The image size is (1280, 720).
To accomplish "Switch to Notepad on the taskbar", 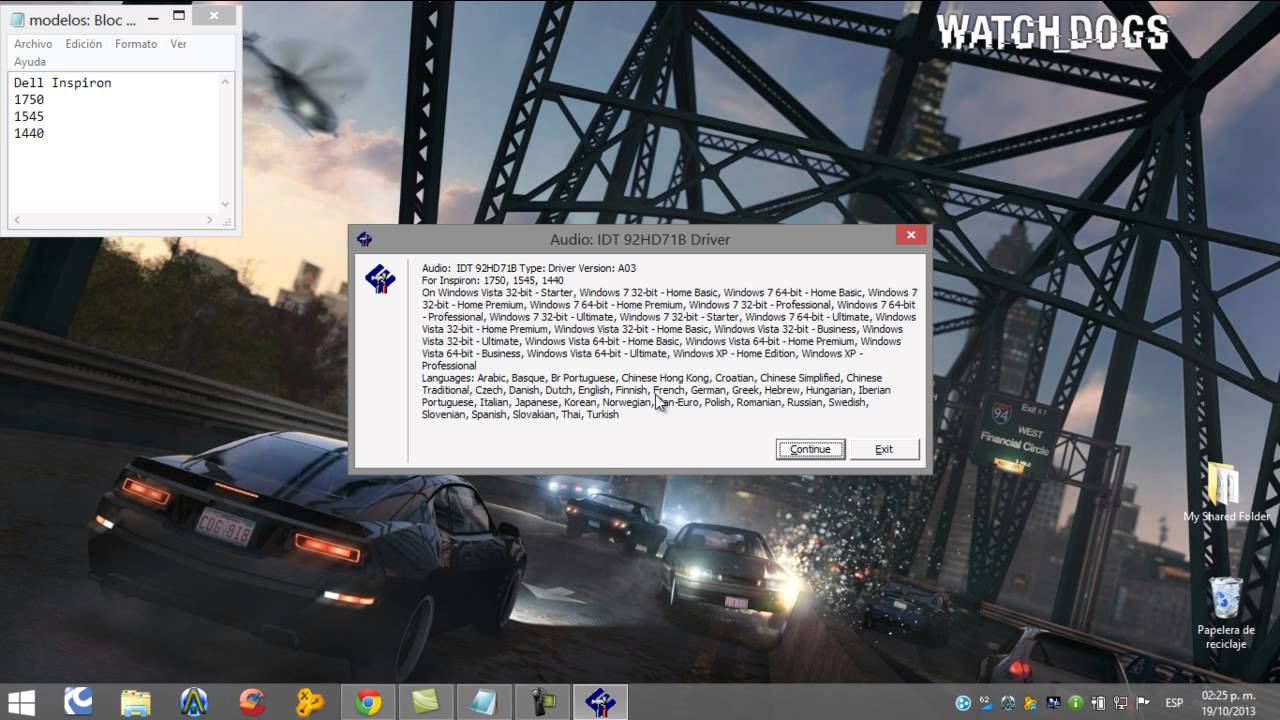I will (x=484, y=702).
